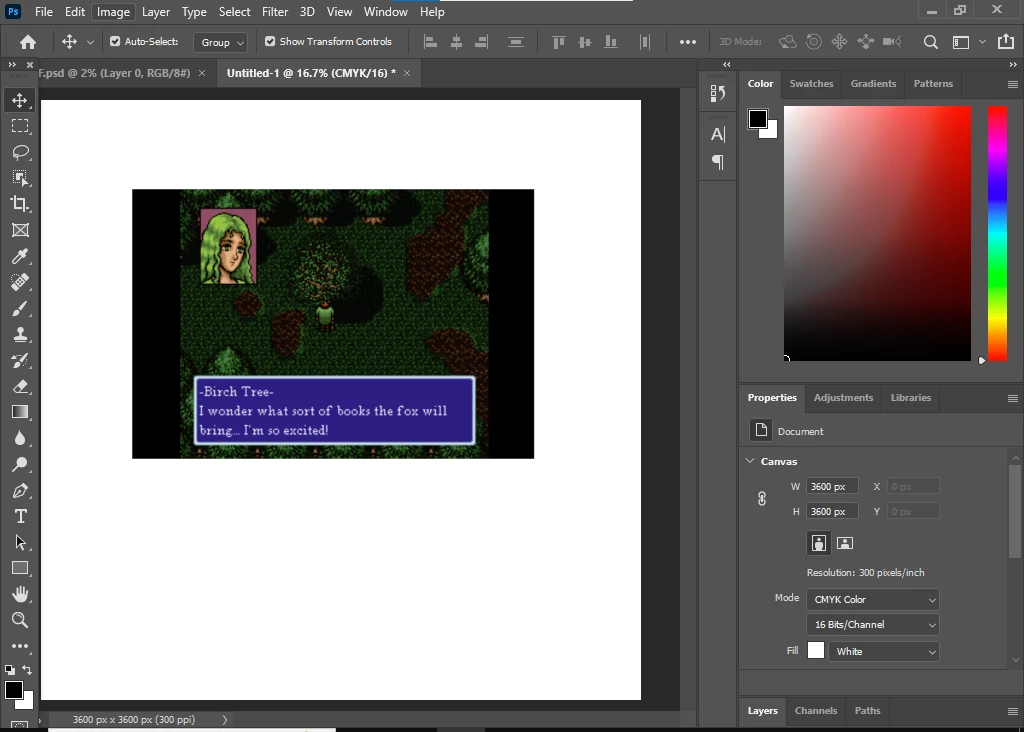1028x732 pixels.
Task: Select the Move tool
Action: [x=20, y=100]
